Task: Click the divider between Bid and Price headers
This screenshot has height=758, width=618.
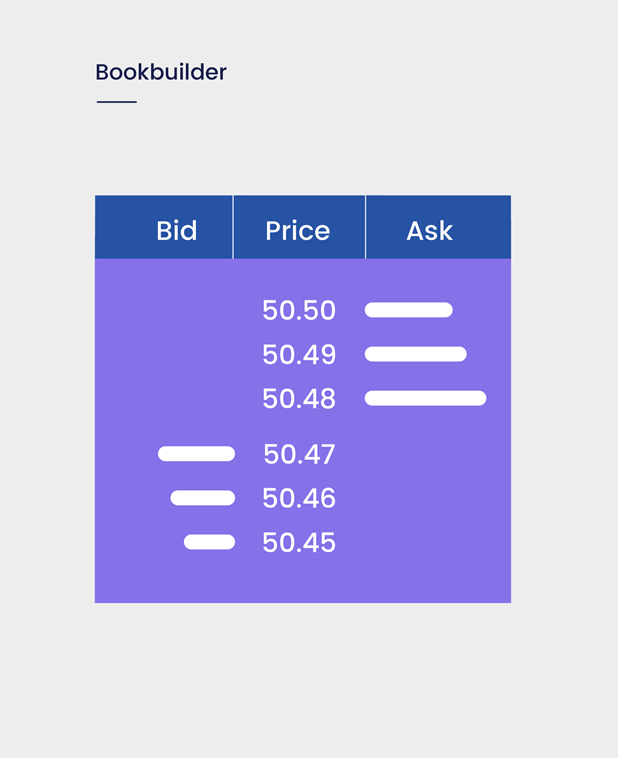Action: click(x=233, y=227)
